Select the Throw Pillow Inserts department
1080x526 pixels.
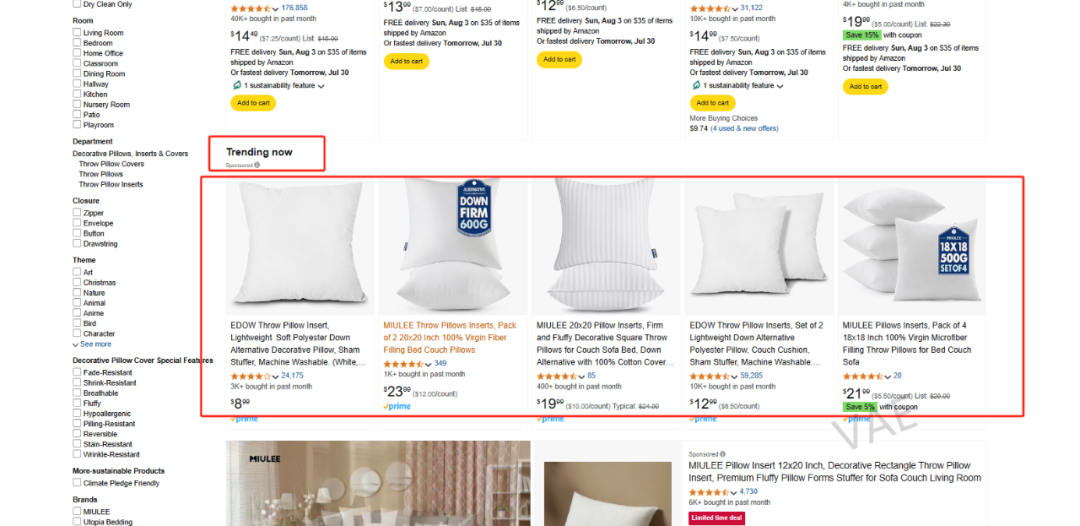pyautogui.click(x=111, y=184)
